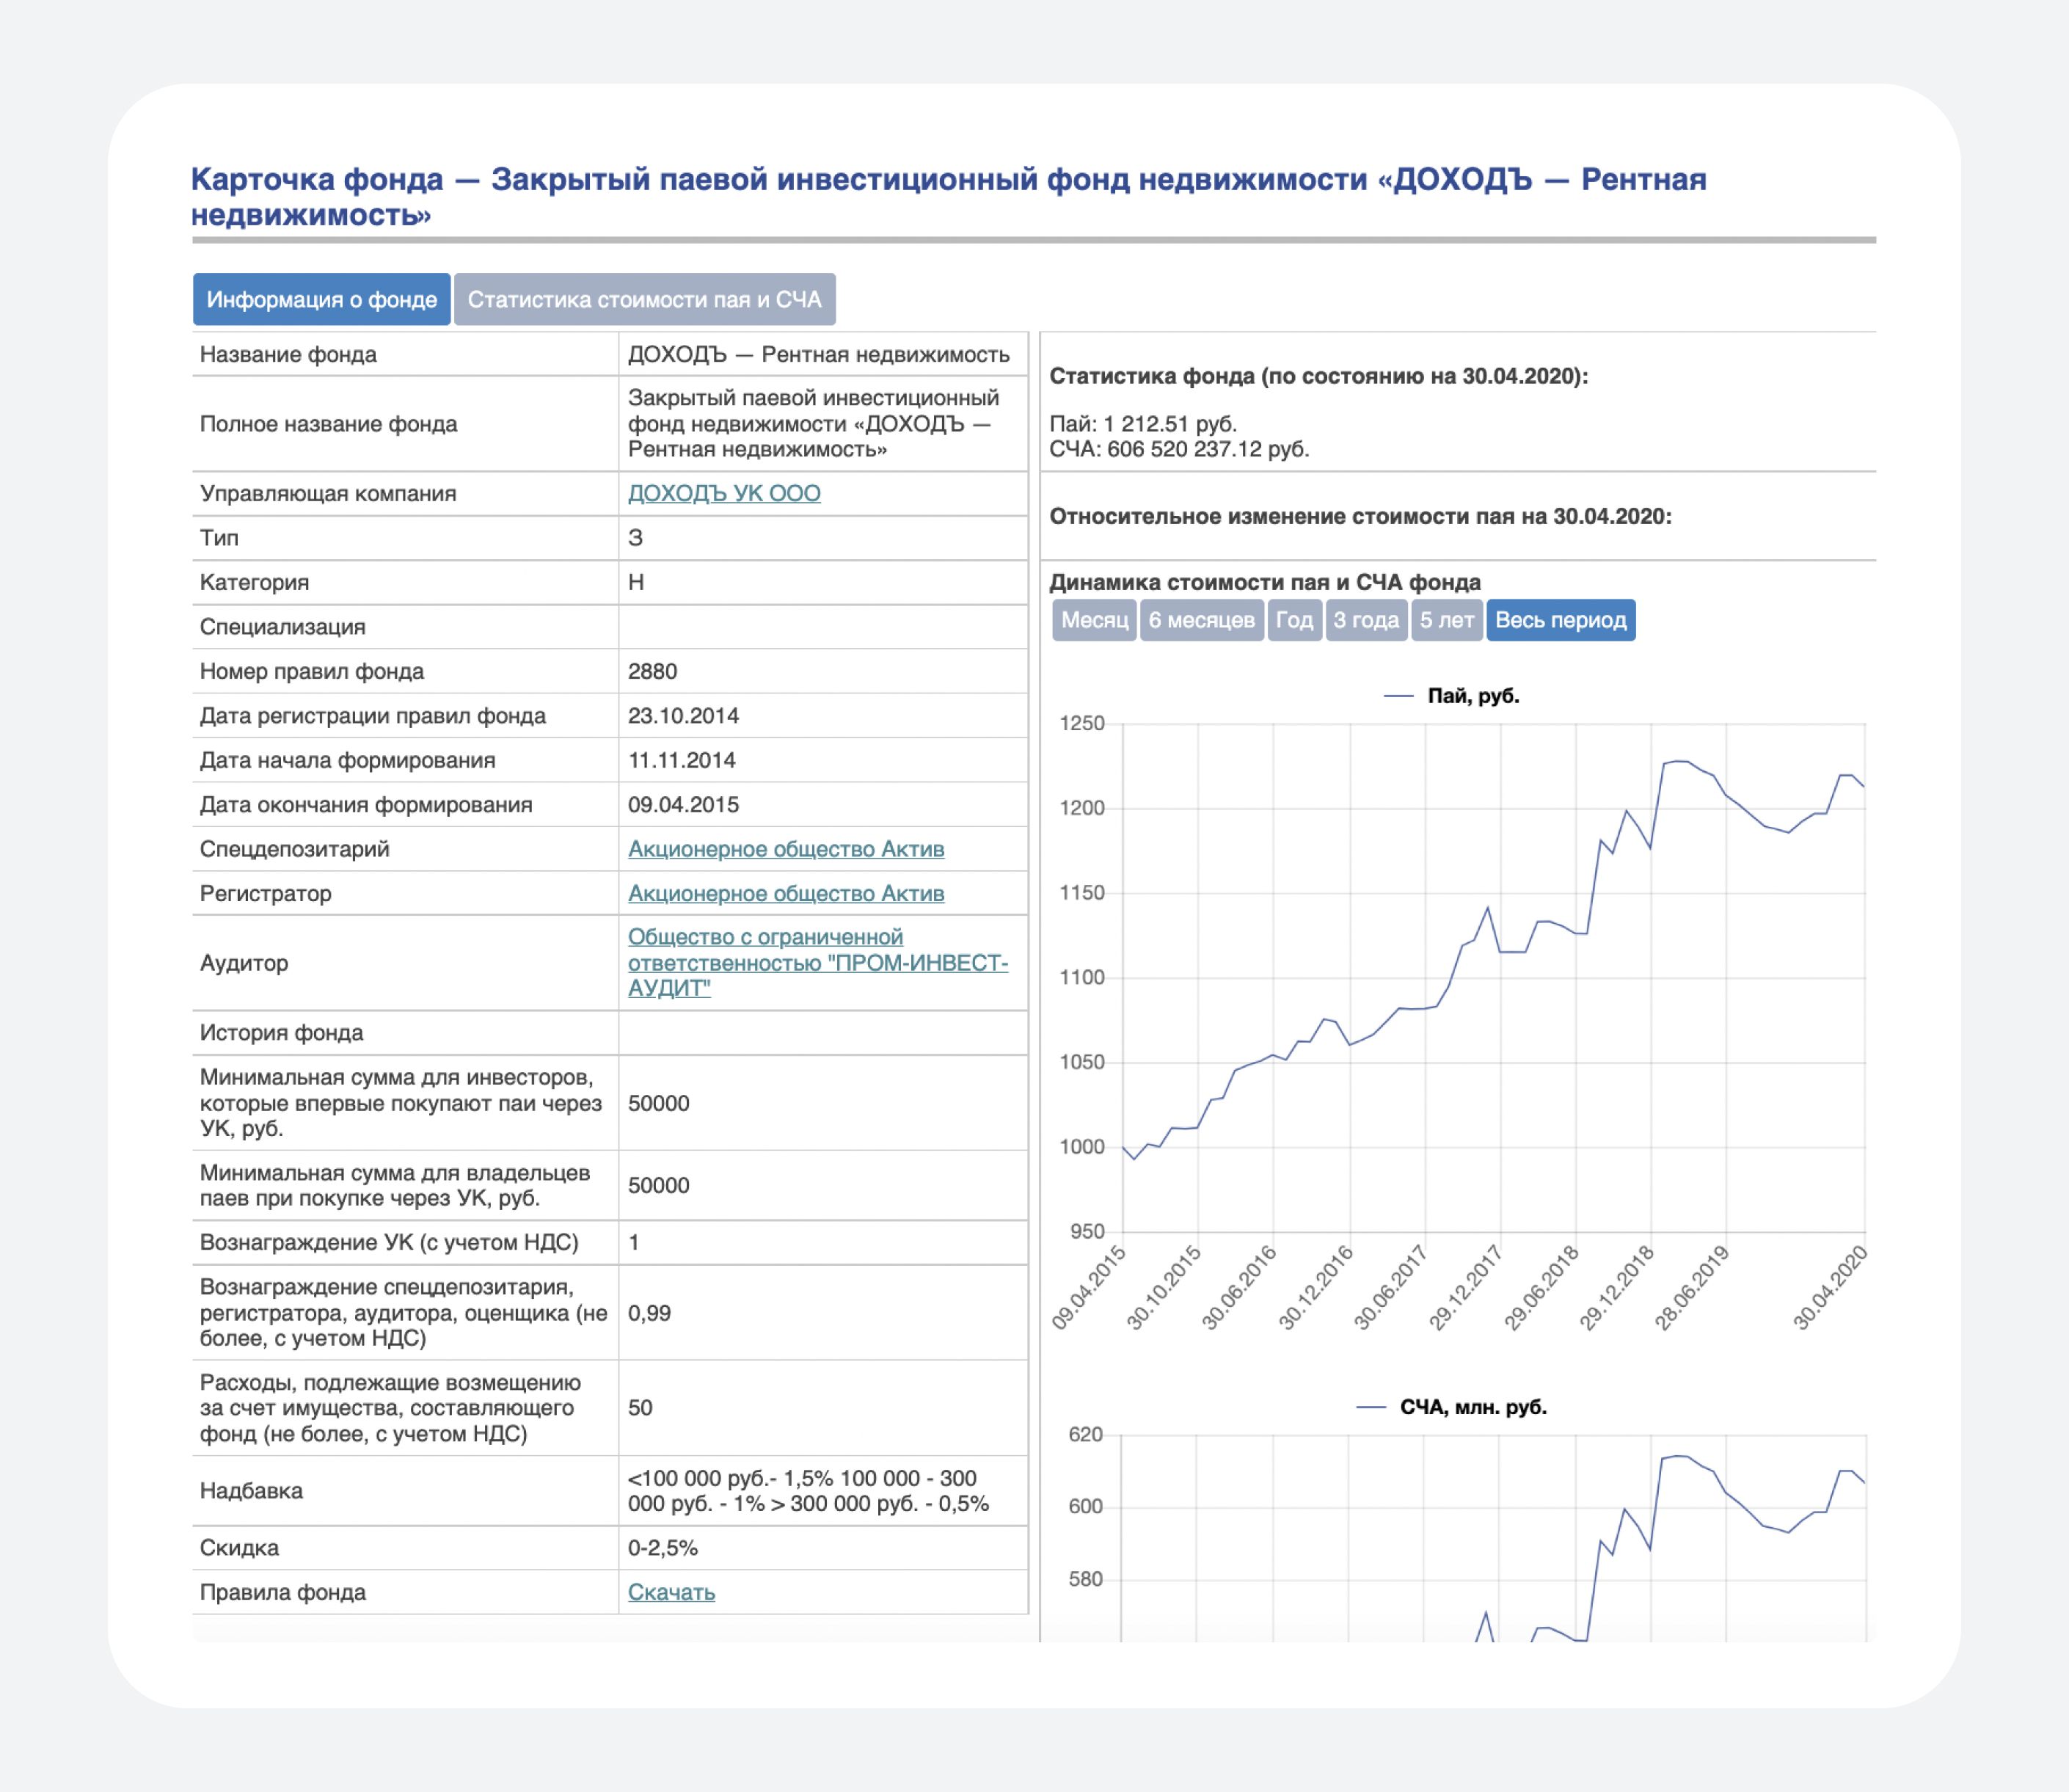Select the Весь период button
Viewport: 2069px width, 1792px height.
1560,620
